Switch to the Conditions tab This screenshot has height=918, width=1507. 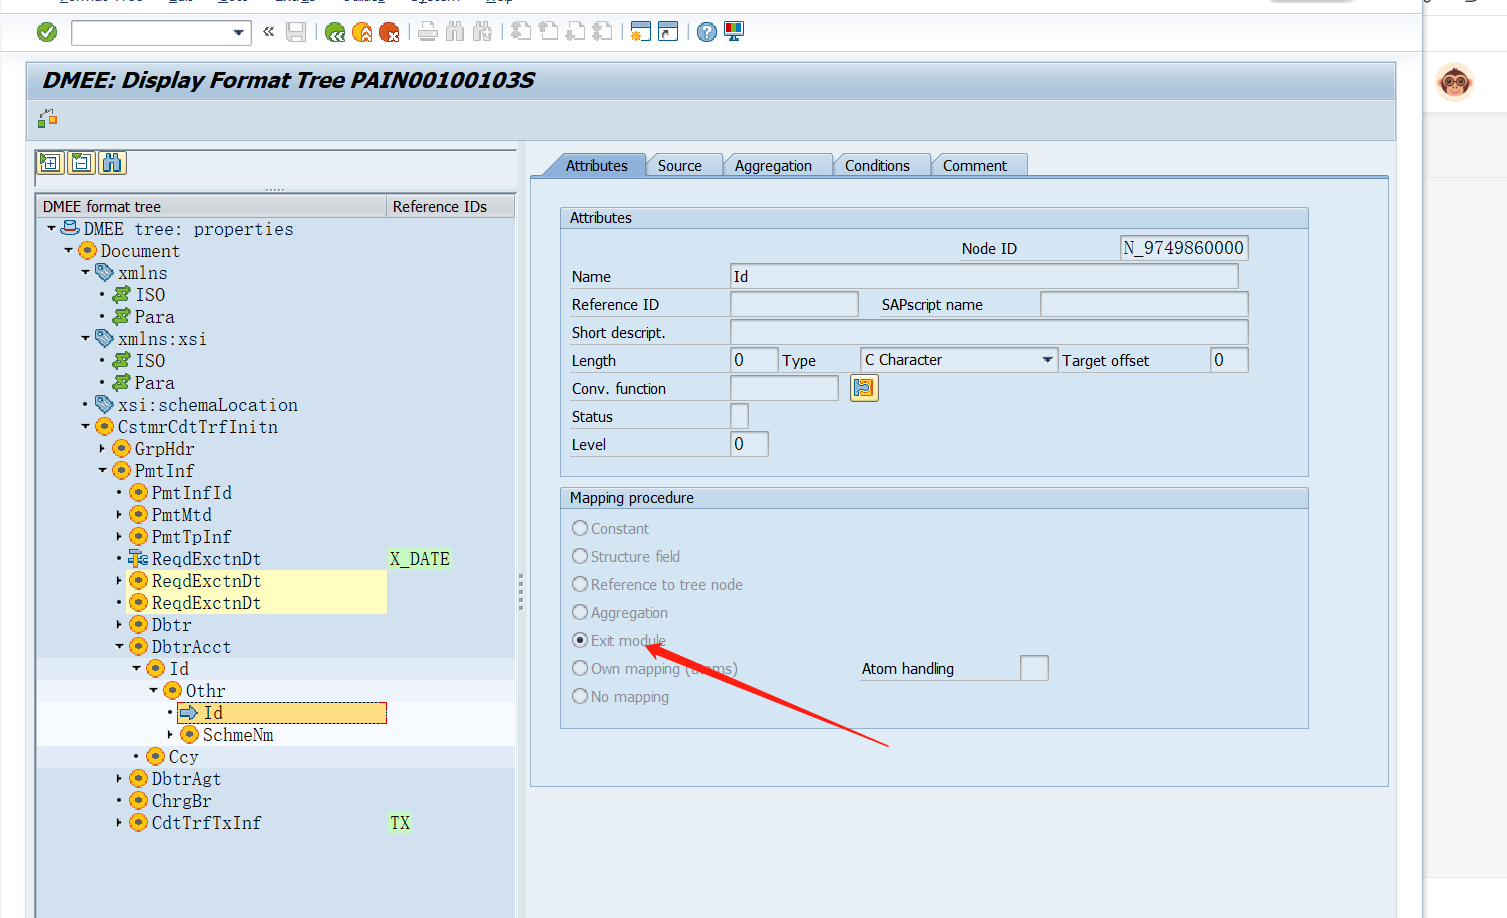879,164
